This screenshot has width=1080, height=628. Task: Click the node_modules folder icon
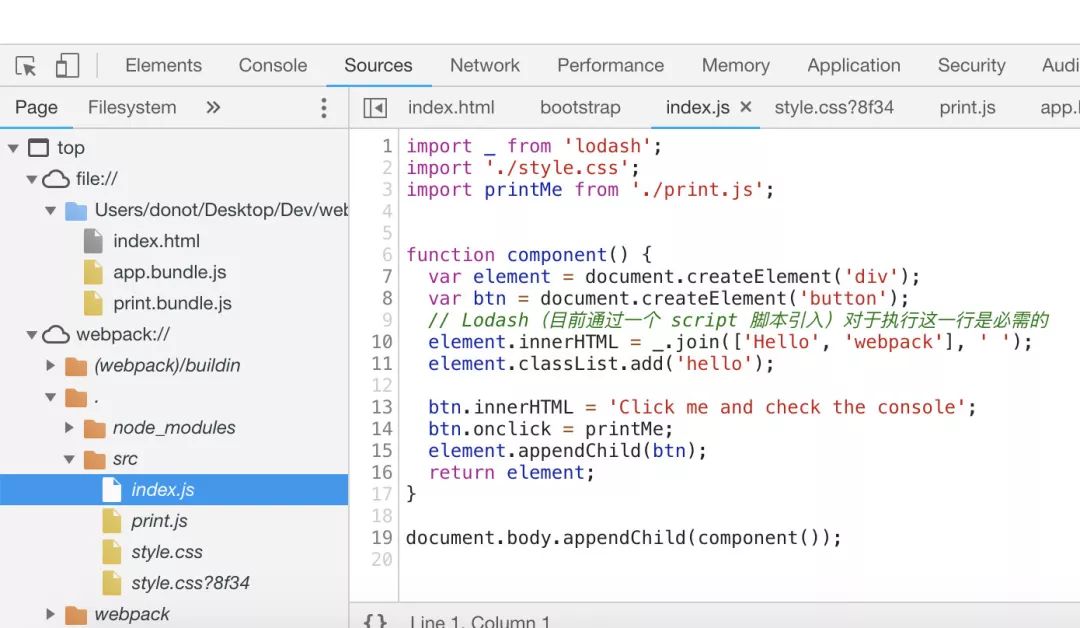point(94,428)
